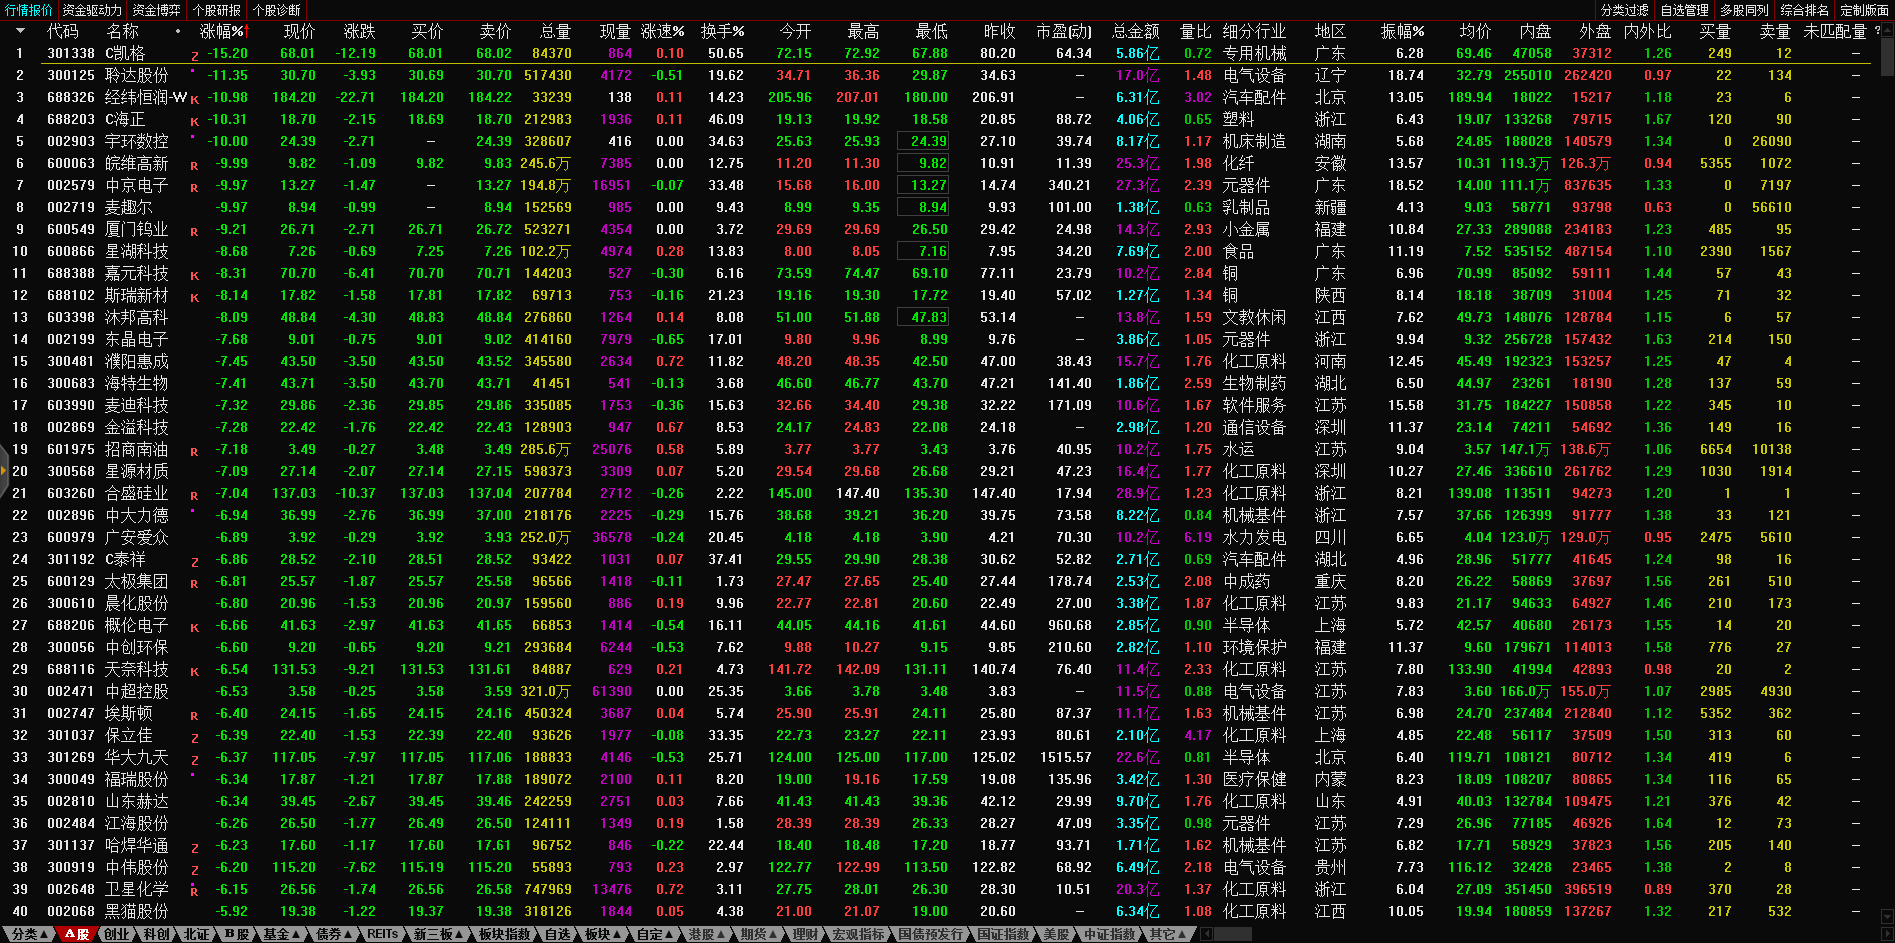The width and height of the screenshot is (1895, 943).
Task: Click the scroll-down arrow at table bottom
Action: click(1887, 915)
